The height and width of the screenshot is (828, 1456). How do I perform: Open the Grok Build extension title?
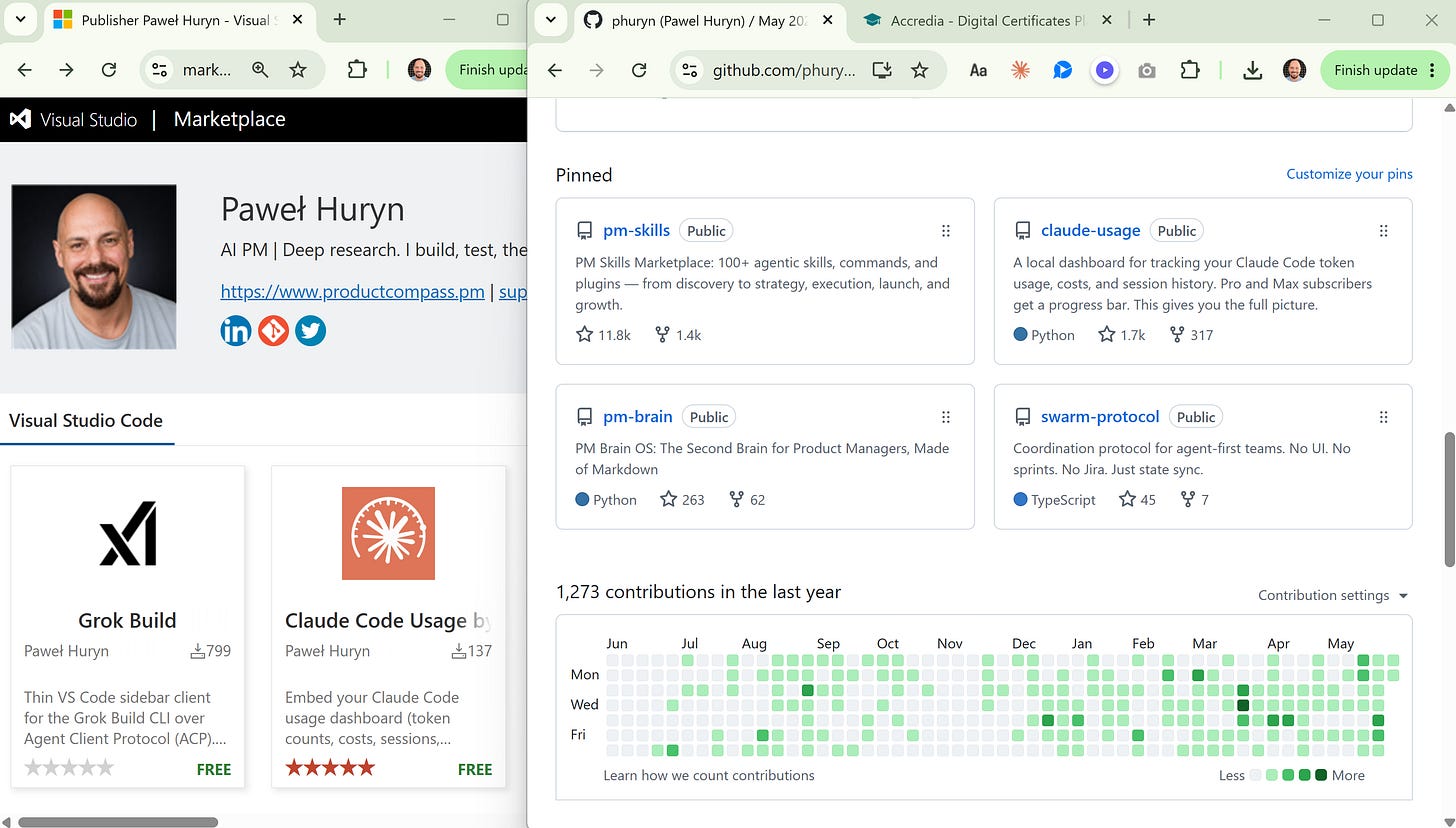point(127,620)
